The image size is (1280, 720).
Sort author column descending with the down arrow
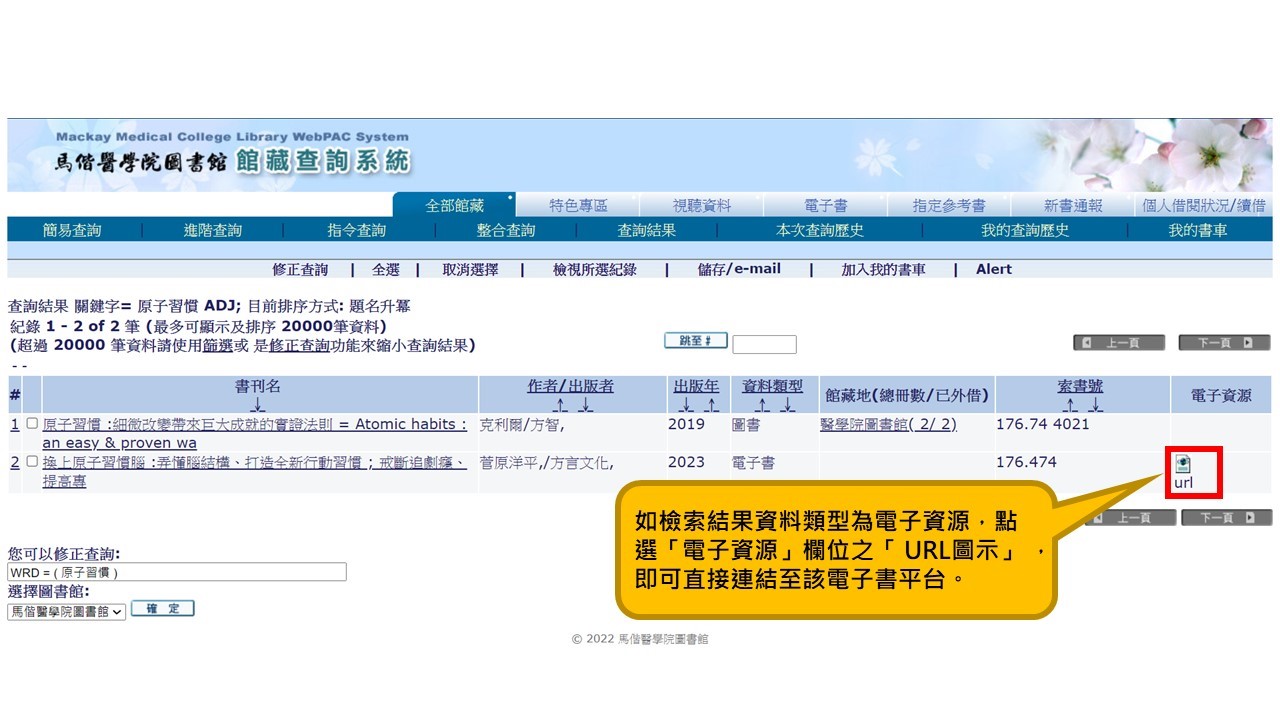click(586, 404)
